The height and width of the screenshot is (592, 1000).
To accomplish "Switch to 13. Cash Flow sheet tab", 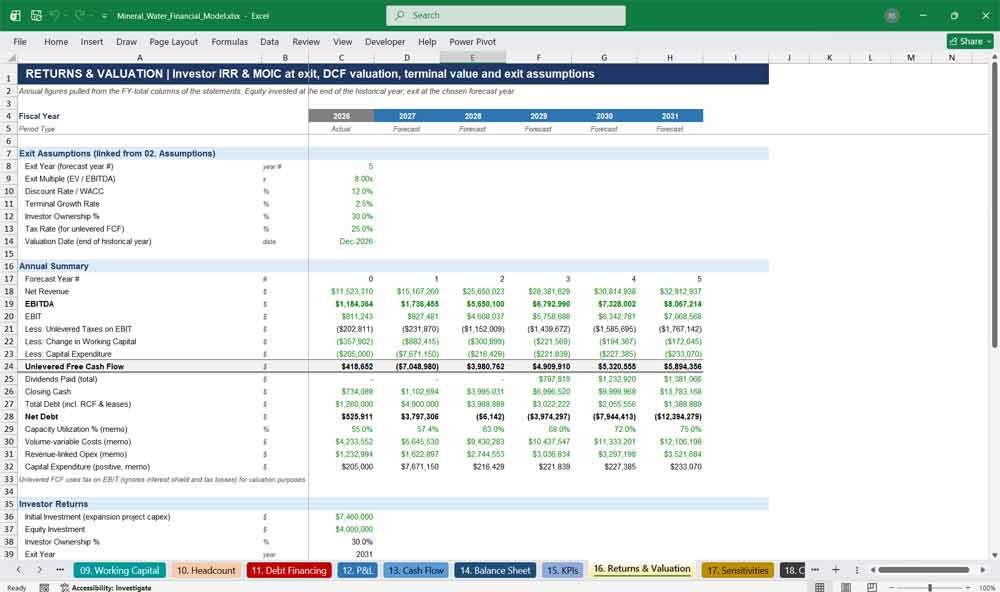I will pos(416,570).
